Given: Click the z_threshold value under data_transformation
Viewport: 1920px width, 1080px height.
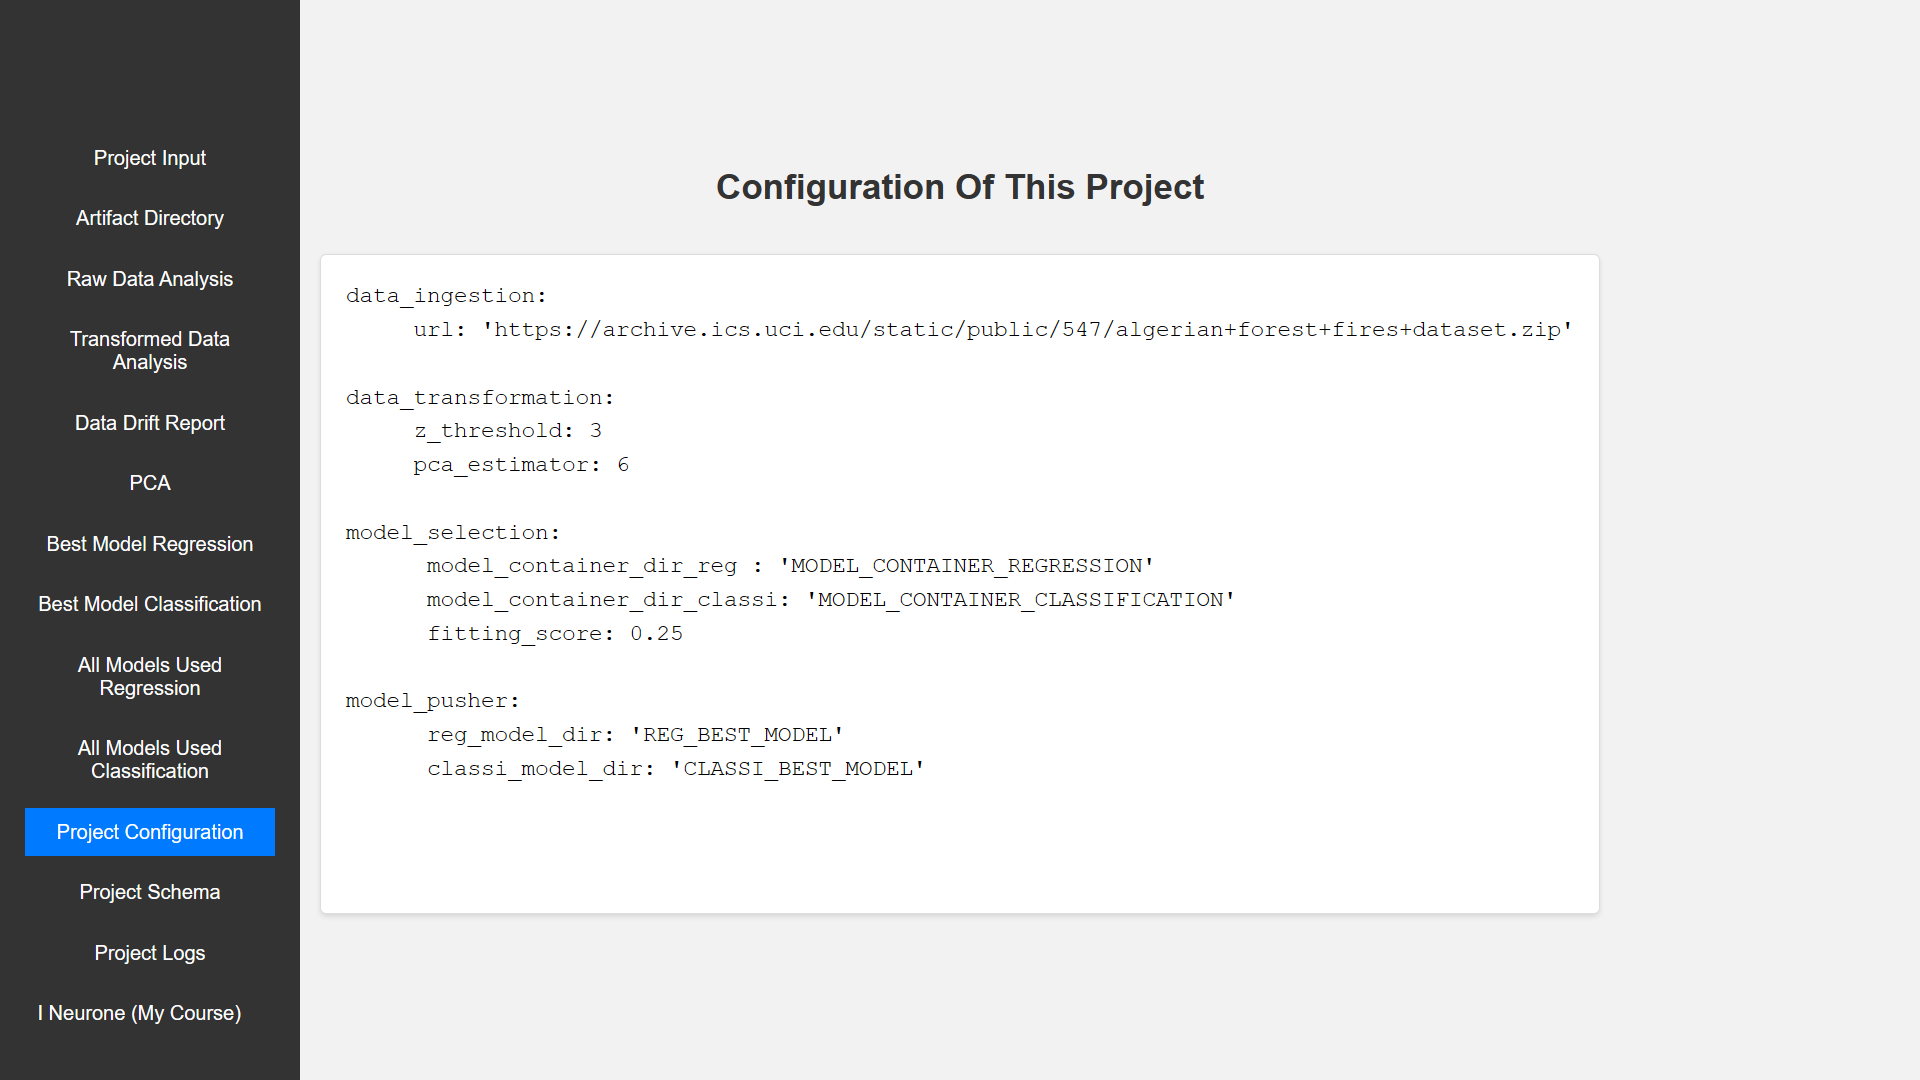Looking at the screenshot, I should [596, 430].
